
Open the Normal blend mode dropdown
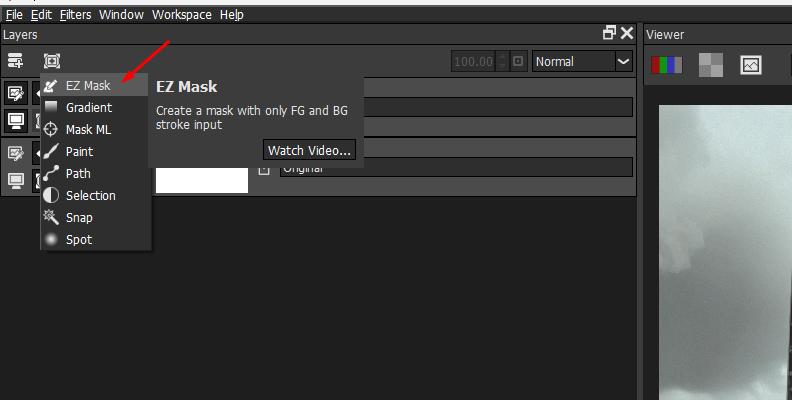[x=582, y=61]
